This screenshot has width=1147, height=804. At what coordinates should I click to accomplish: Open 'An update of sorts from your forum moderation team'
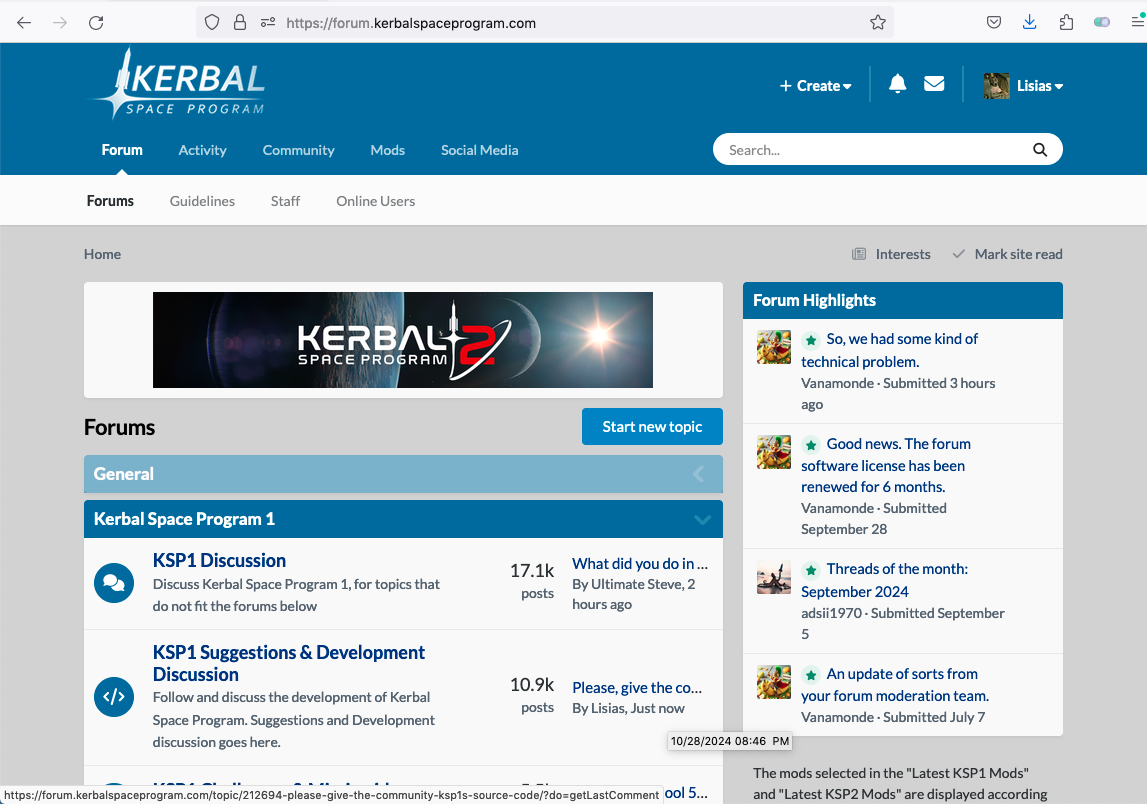point(895,685)
